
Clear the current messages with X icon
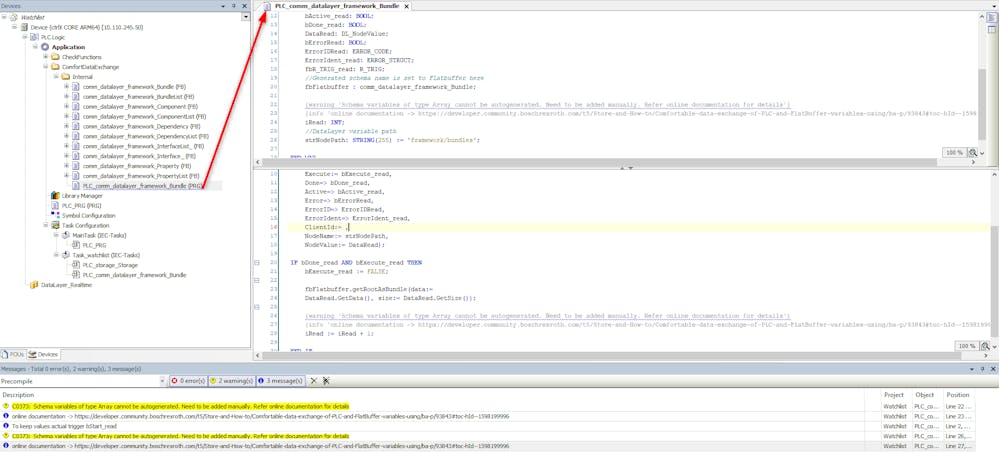(x=313, y=380)
